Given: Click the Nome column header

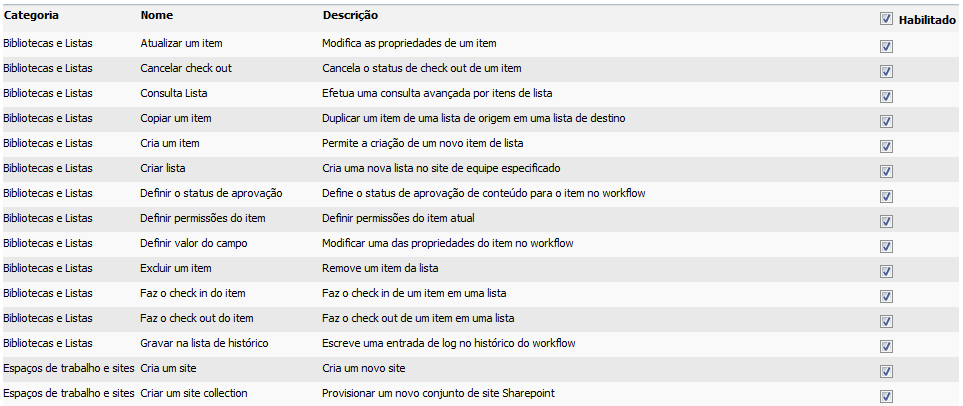Looking at the screenshot, I should 157,16.
